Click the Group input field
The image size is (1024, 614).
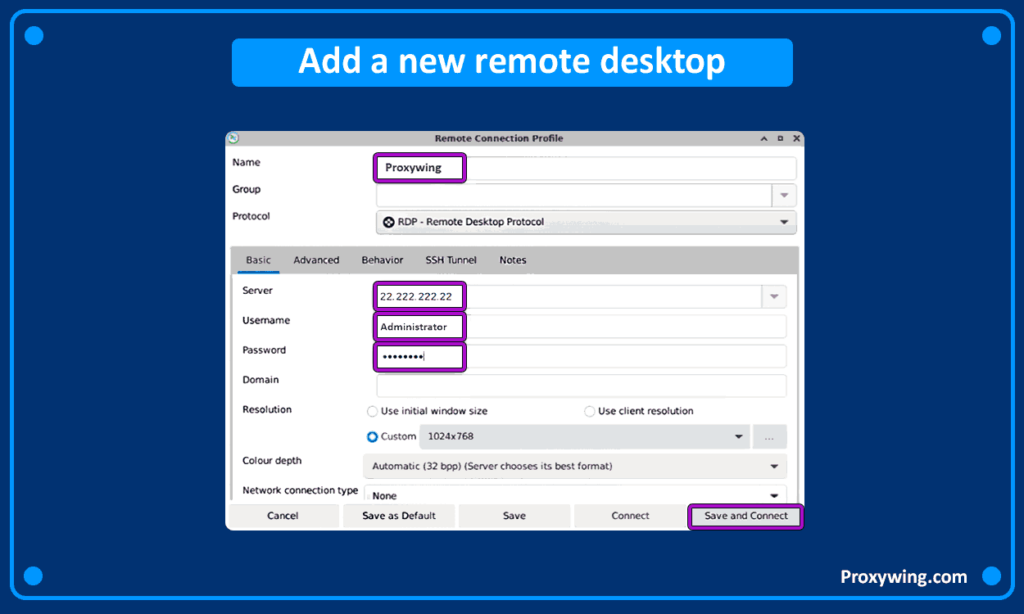point(574,195)
